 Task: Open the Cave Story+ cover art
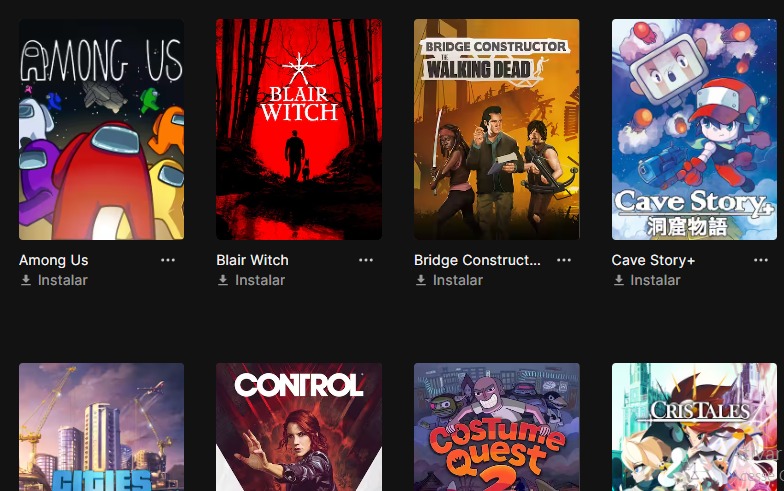click(x=694, y=130)
